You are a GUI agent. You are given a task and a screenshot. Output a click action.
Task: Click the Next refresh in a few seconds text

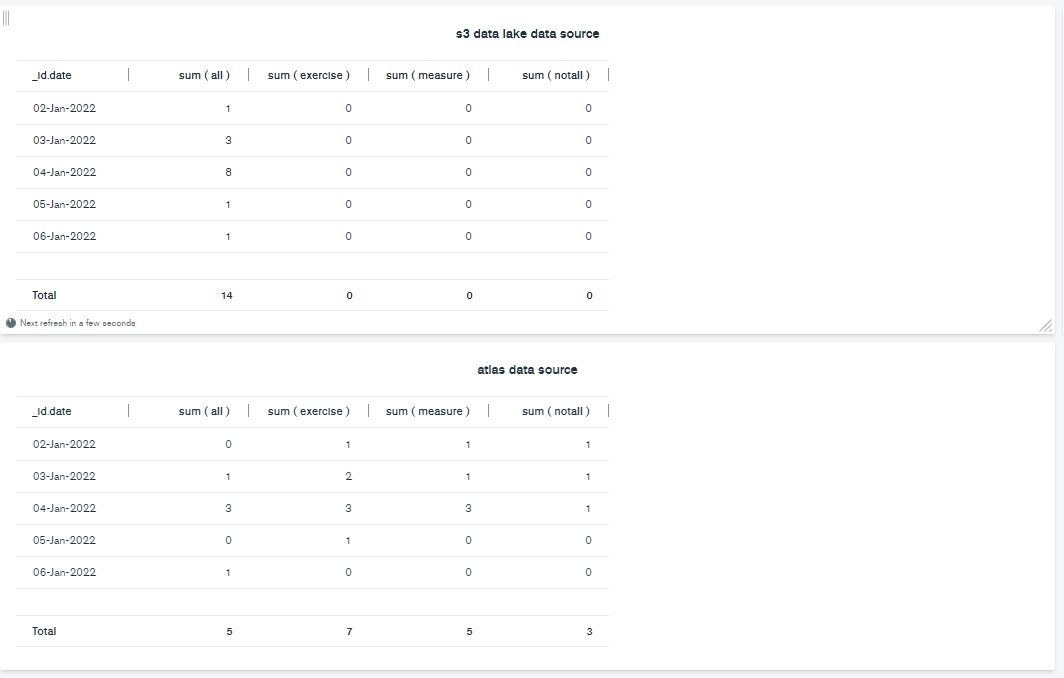(77, 323)
